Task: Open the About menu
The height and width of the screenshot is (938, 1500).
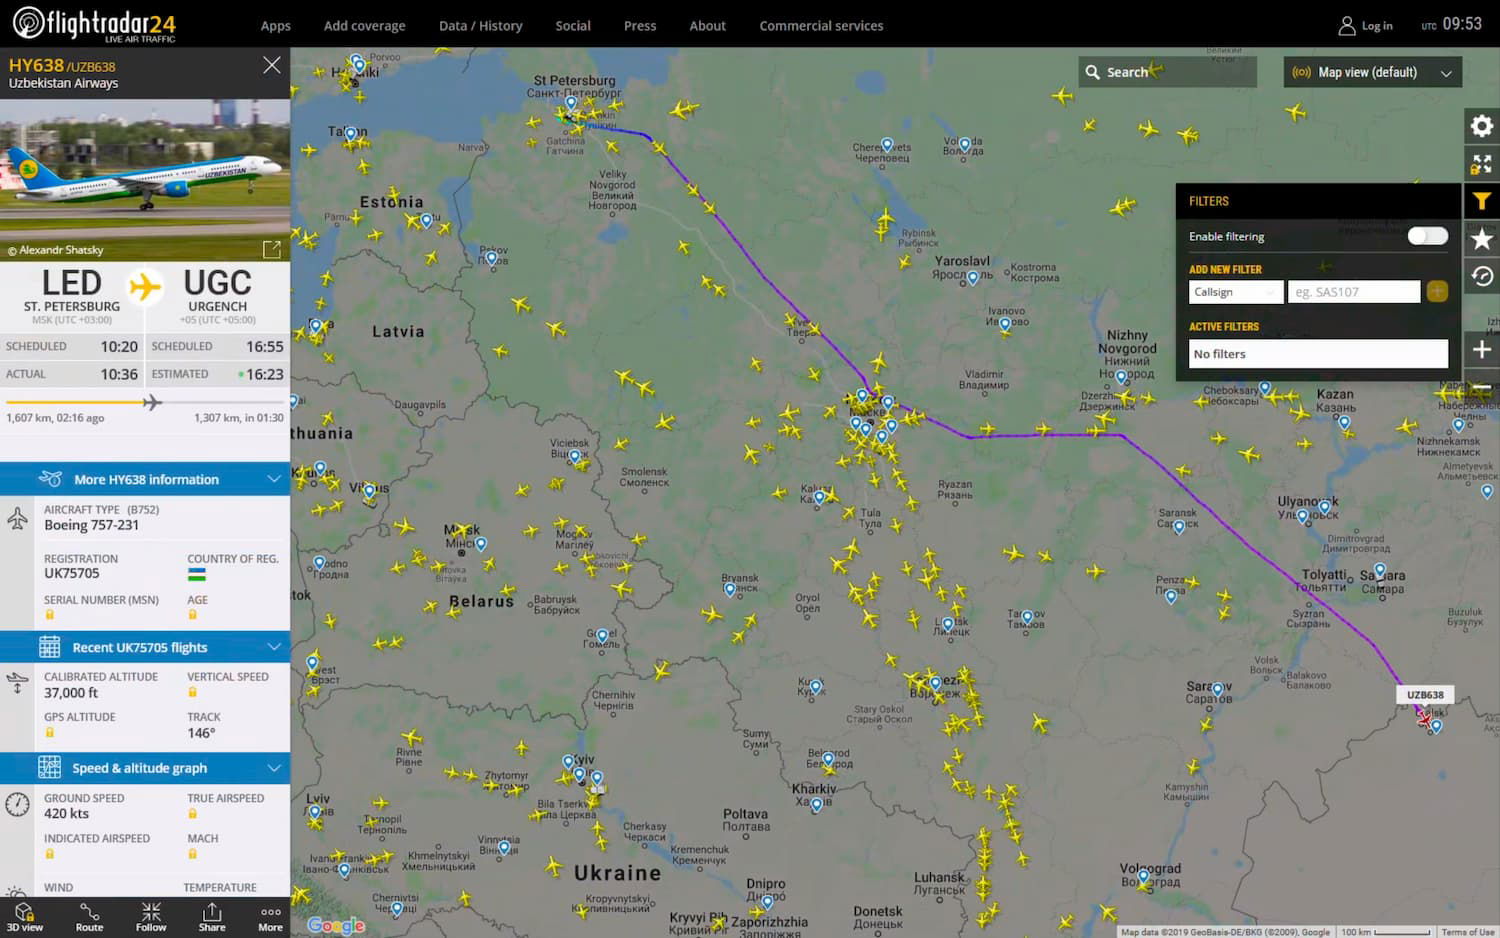Action: [707, 26]
